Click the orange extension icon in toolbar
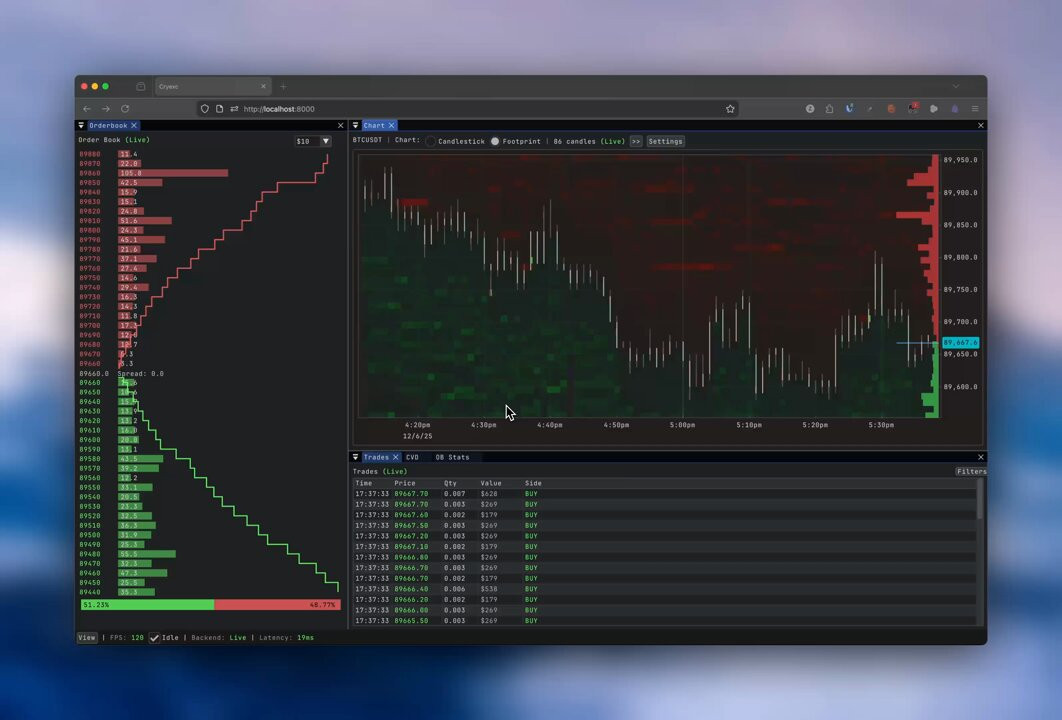This screenshot has height=720, width=1062. click(x=891, y=108)
